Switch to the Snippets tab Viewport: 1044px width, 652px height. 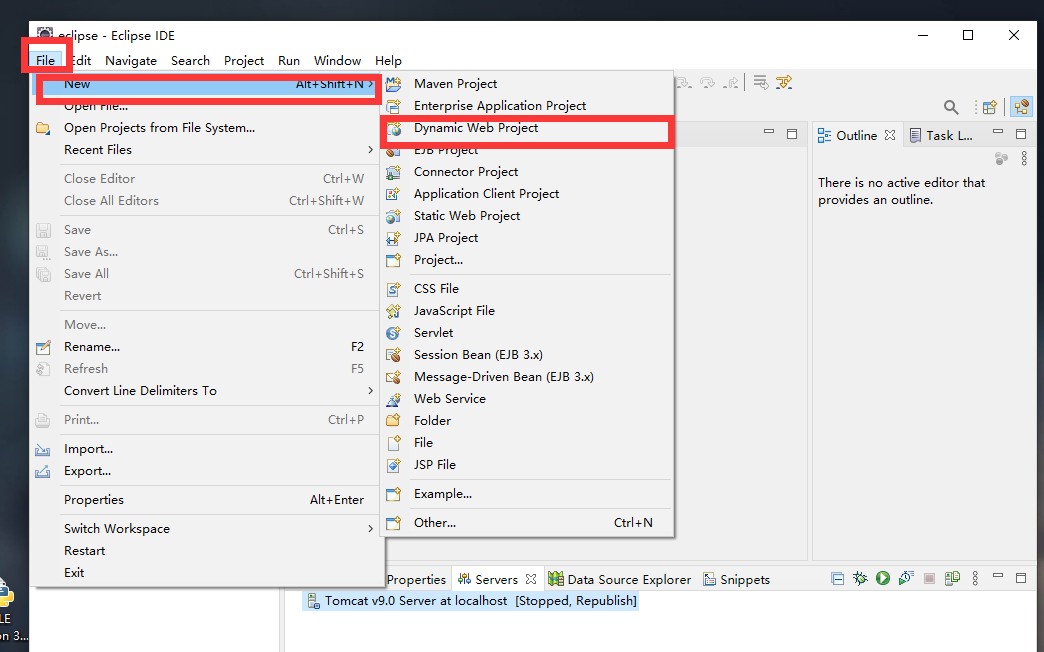737,579
